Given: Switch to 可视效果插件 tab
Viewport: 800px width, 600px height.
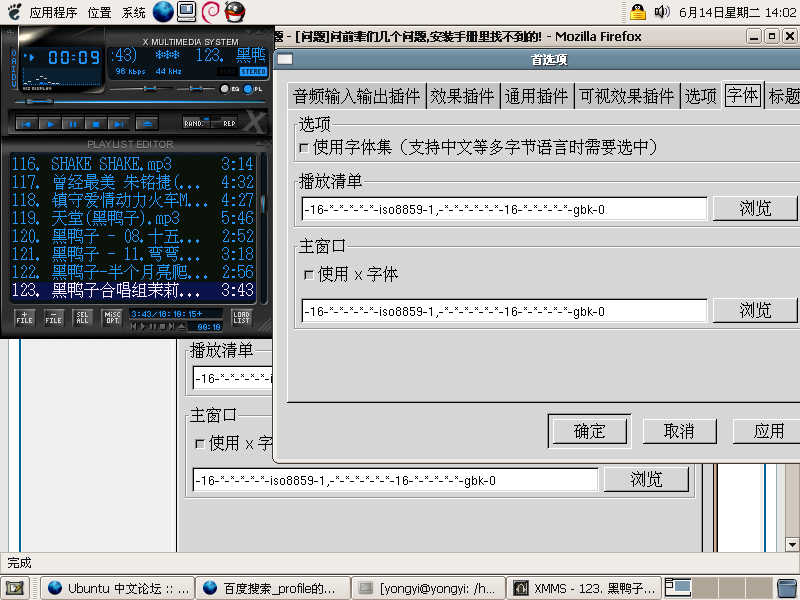Looking at the screenshot, I should click(627, 96).
